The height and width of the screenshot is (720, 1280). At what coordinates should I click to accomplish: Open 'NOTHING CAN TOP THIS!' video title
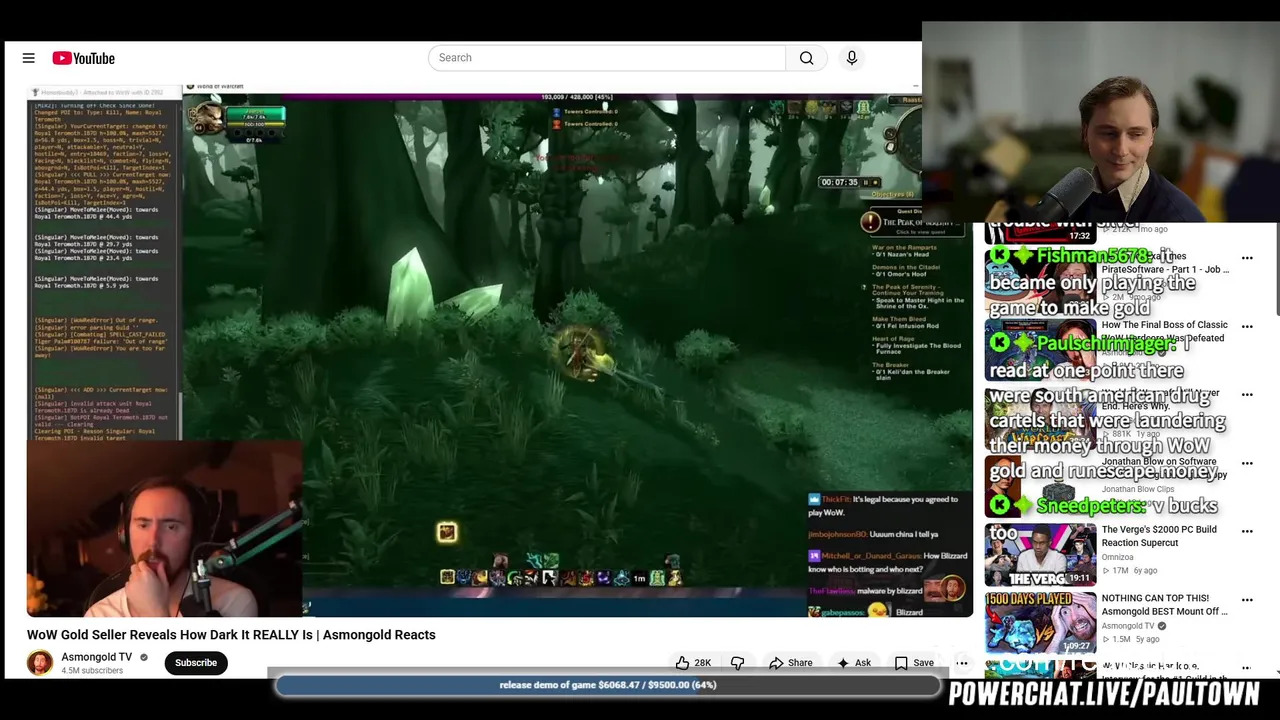(1165, 604)
